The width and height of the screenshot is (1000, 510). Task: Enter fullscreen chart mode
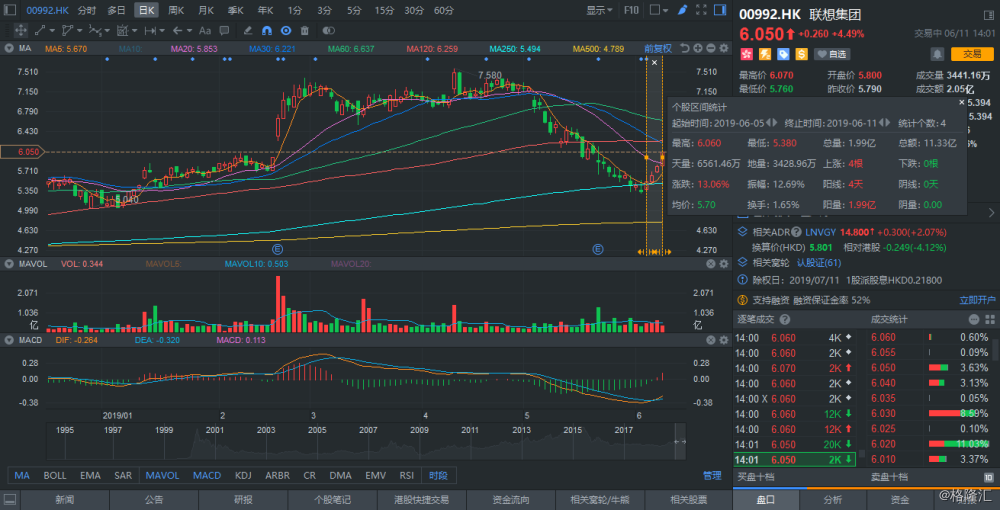701,10
